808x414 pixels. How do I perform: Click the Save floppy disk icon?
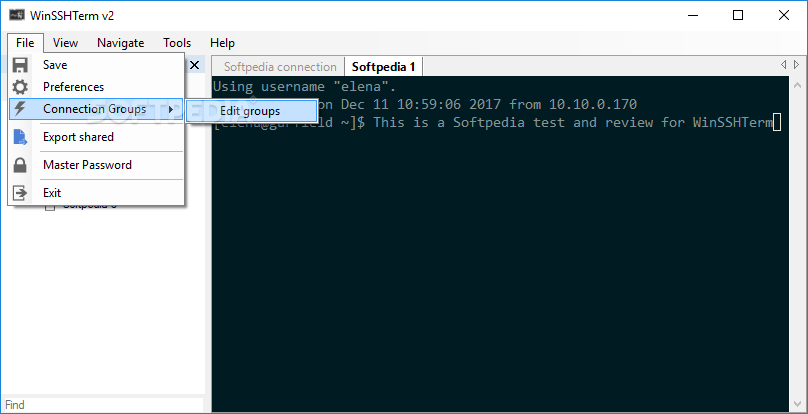tap(20, 65)
